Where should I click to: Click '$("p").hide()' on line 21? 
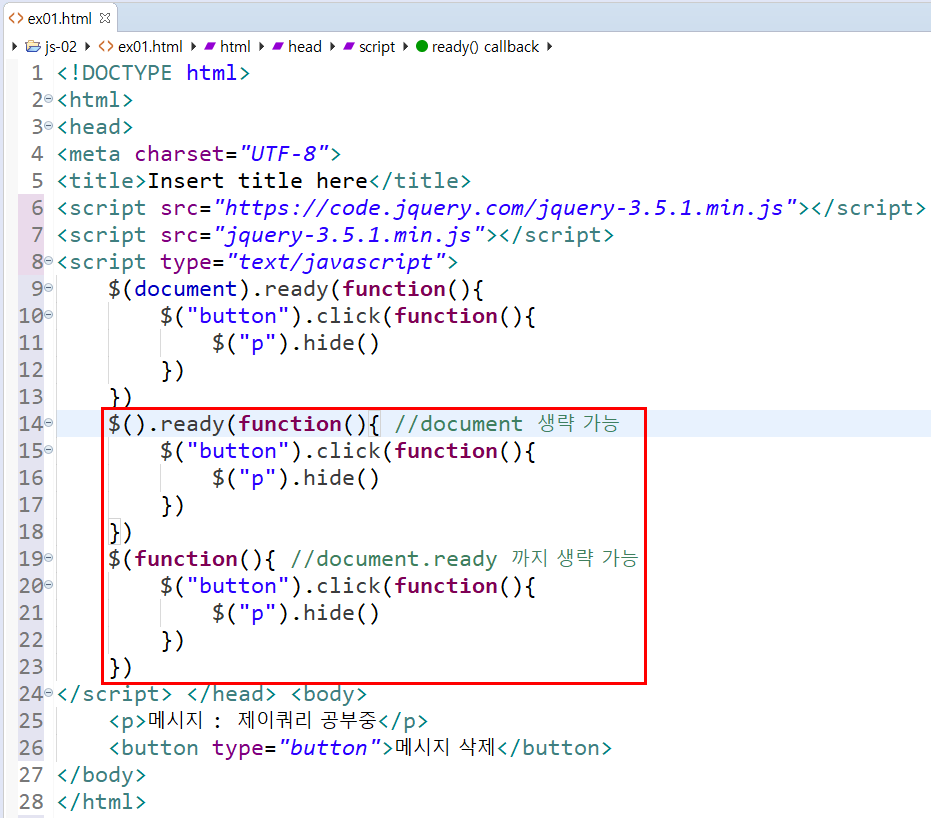point(295,613)
